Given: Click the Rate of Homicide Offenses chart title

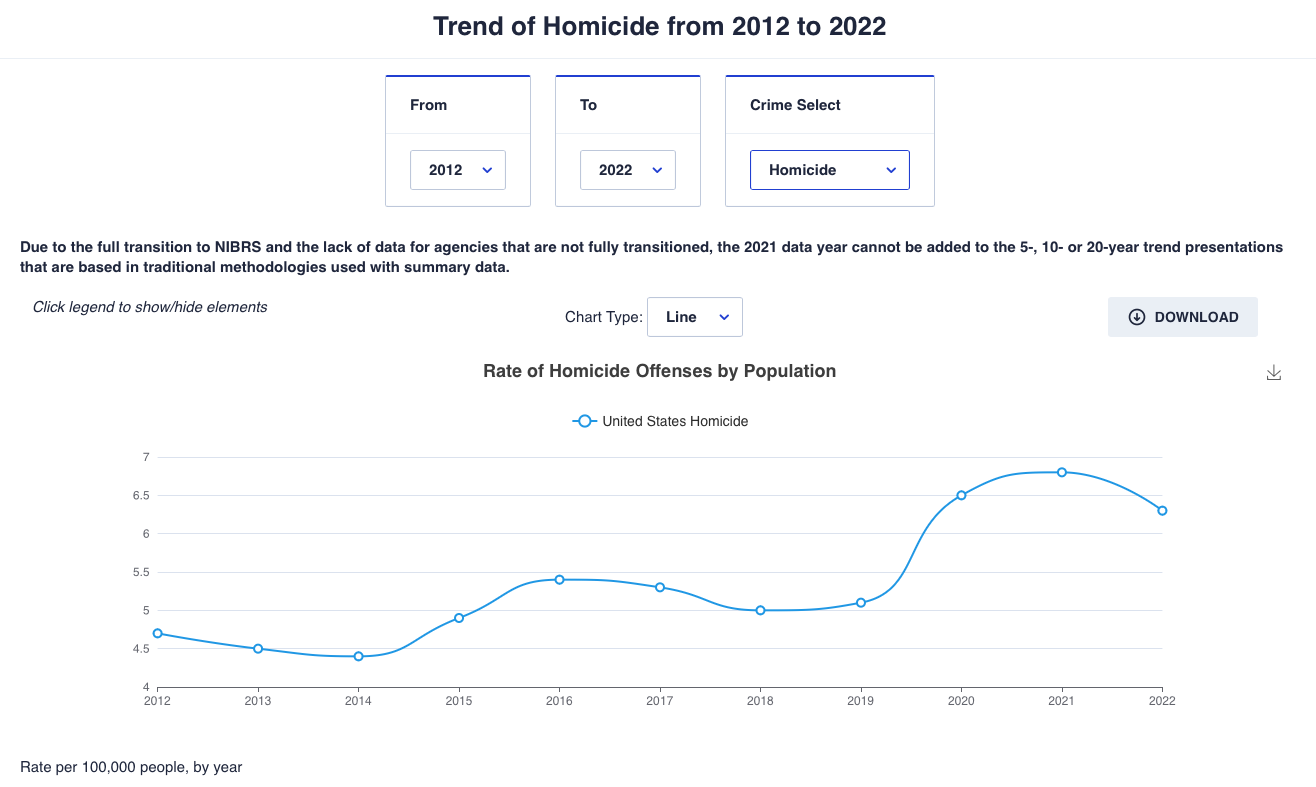Looking at the screenshot, I should point(659,371).
